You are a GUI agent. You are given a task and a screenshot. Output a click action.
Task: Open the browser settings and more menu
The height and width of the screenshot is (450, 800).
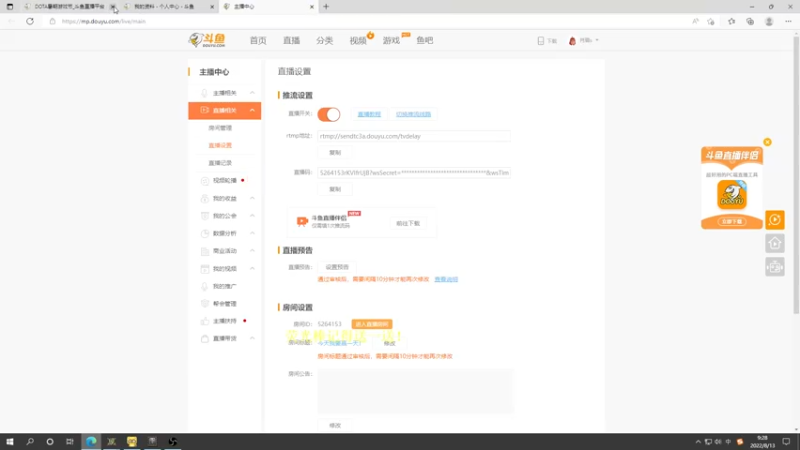point(788,21)
